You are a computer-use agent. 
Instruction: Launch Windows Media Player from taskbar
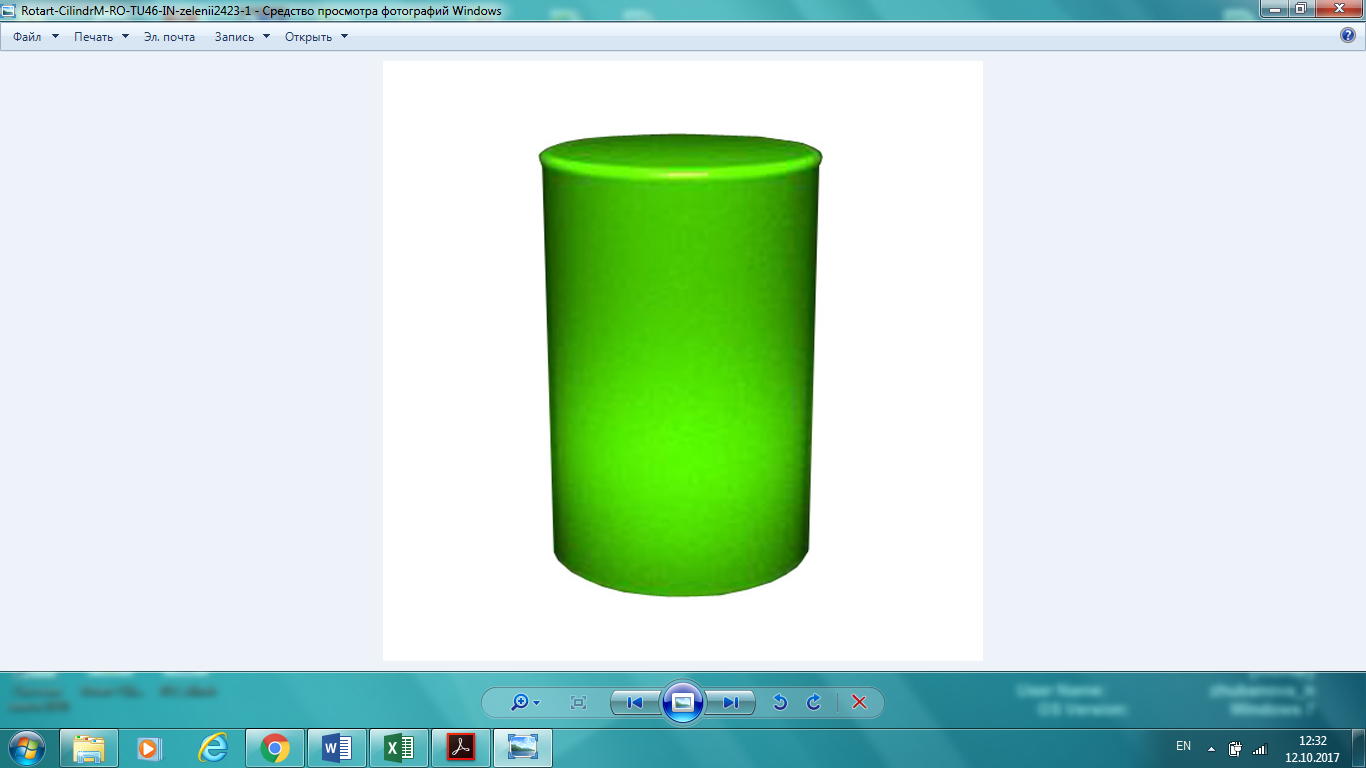(x=148, y=748)
